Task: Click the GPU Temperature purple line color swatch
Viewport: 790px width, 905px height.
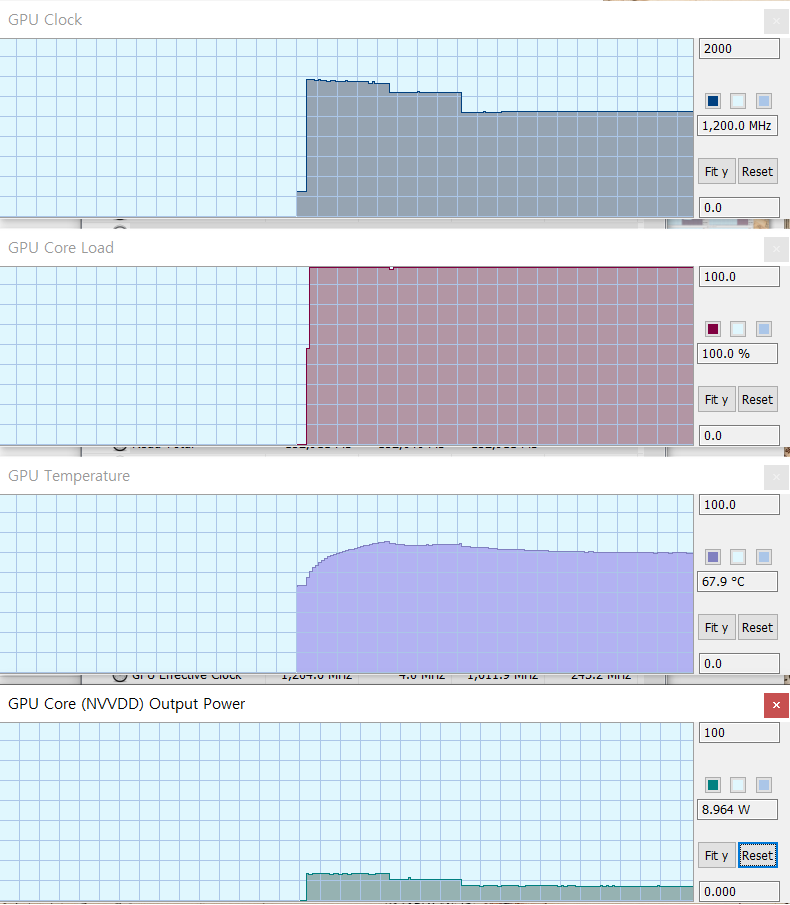Action: (713, 557)
